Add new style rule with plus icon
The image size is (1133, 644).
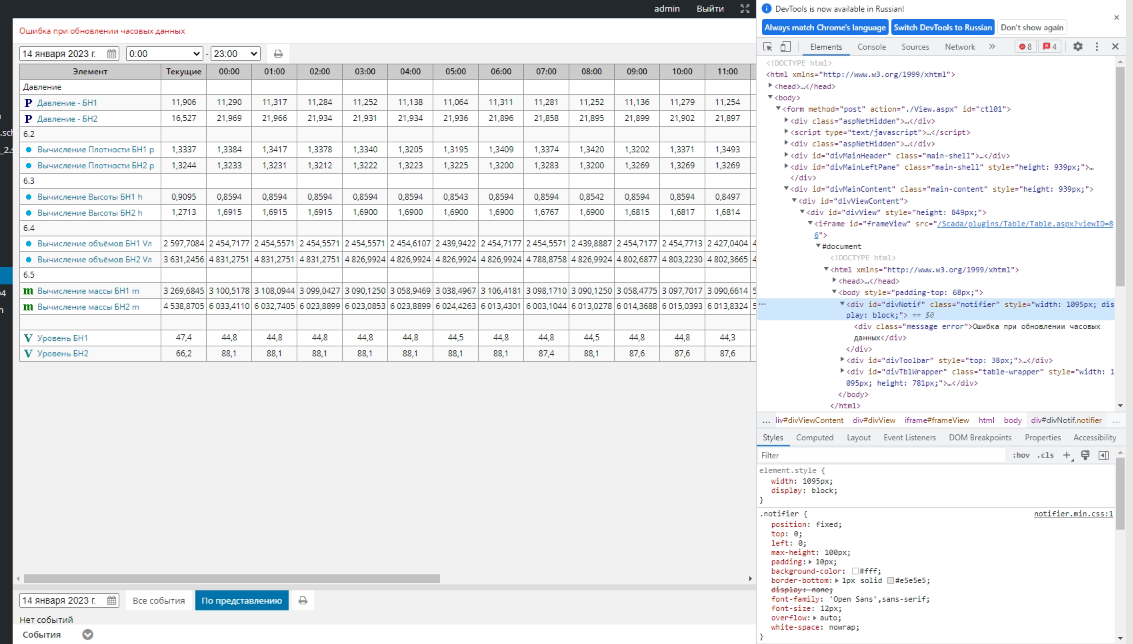click(1067, 455)
